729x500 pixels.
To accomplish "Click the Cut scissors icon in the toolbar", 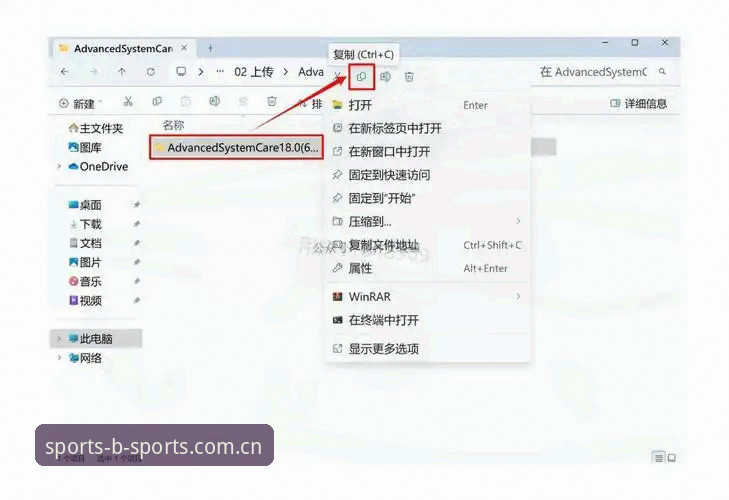I will coord(128,101).
